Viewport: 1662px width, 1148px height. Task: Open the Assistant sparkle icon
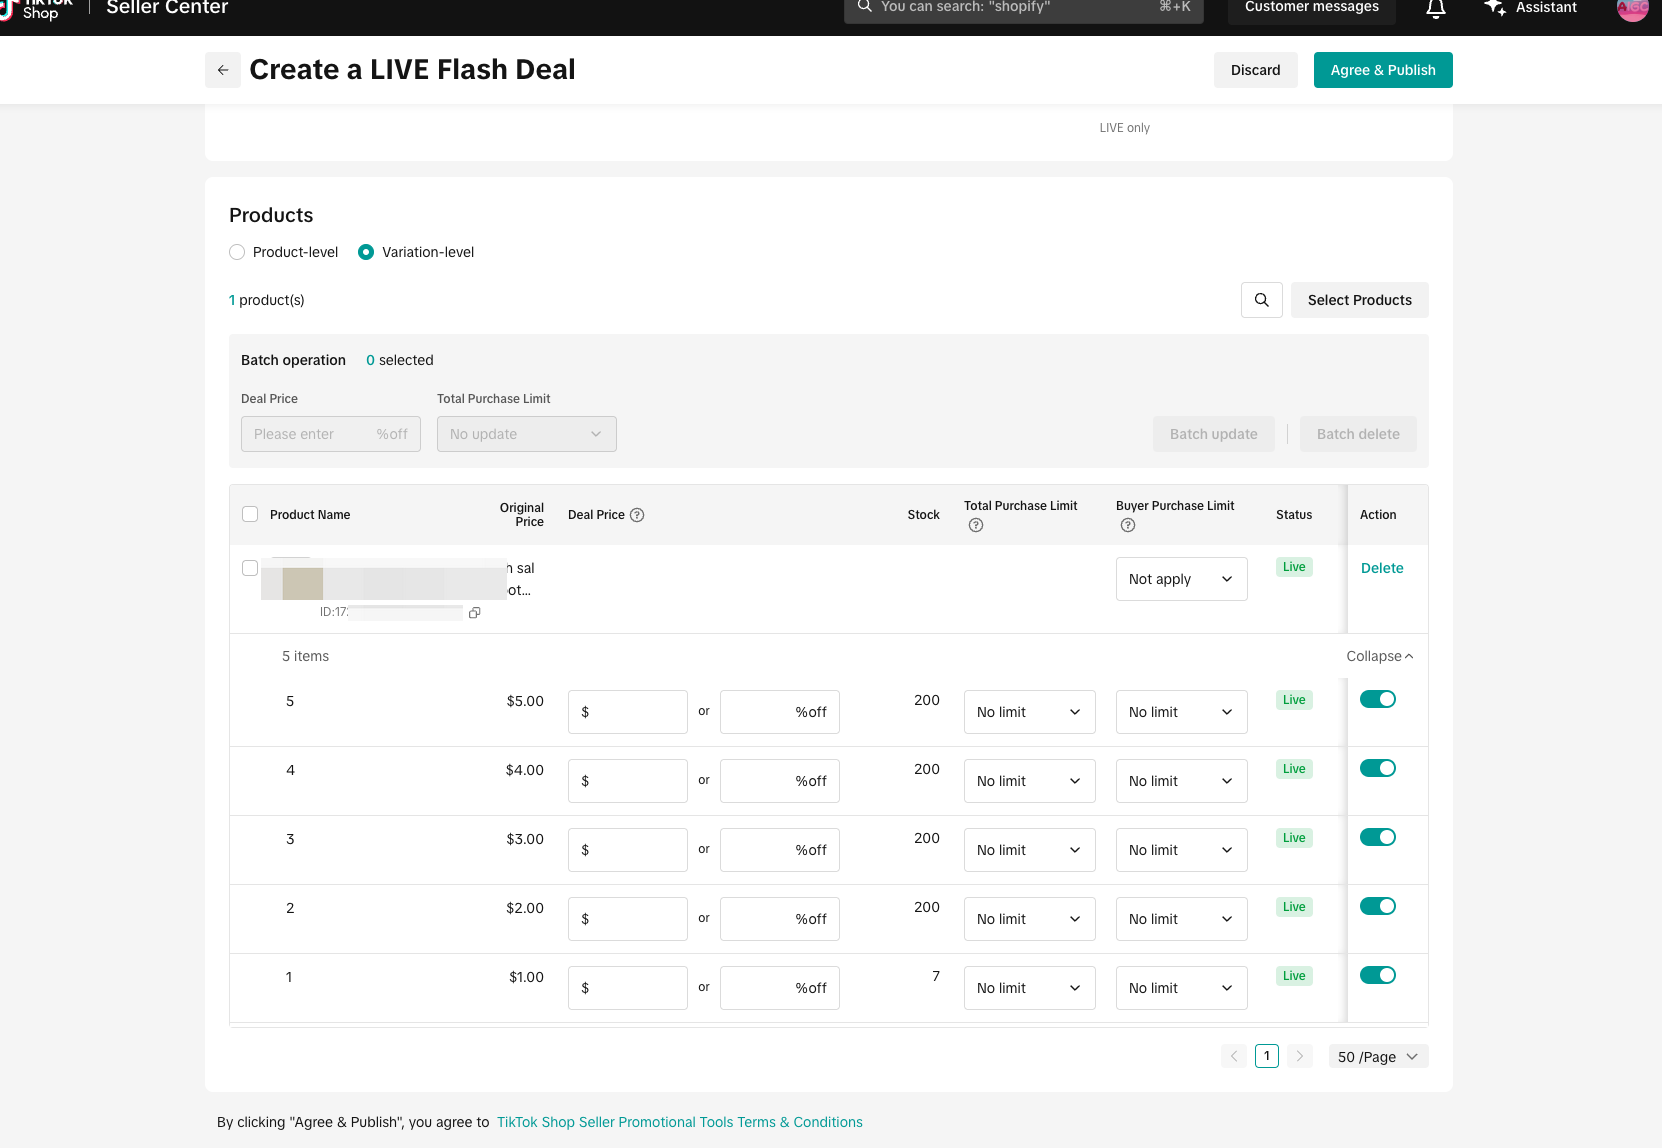click(1495, 8)
